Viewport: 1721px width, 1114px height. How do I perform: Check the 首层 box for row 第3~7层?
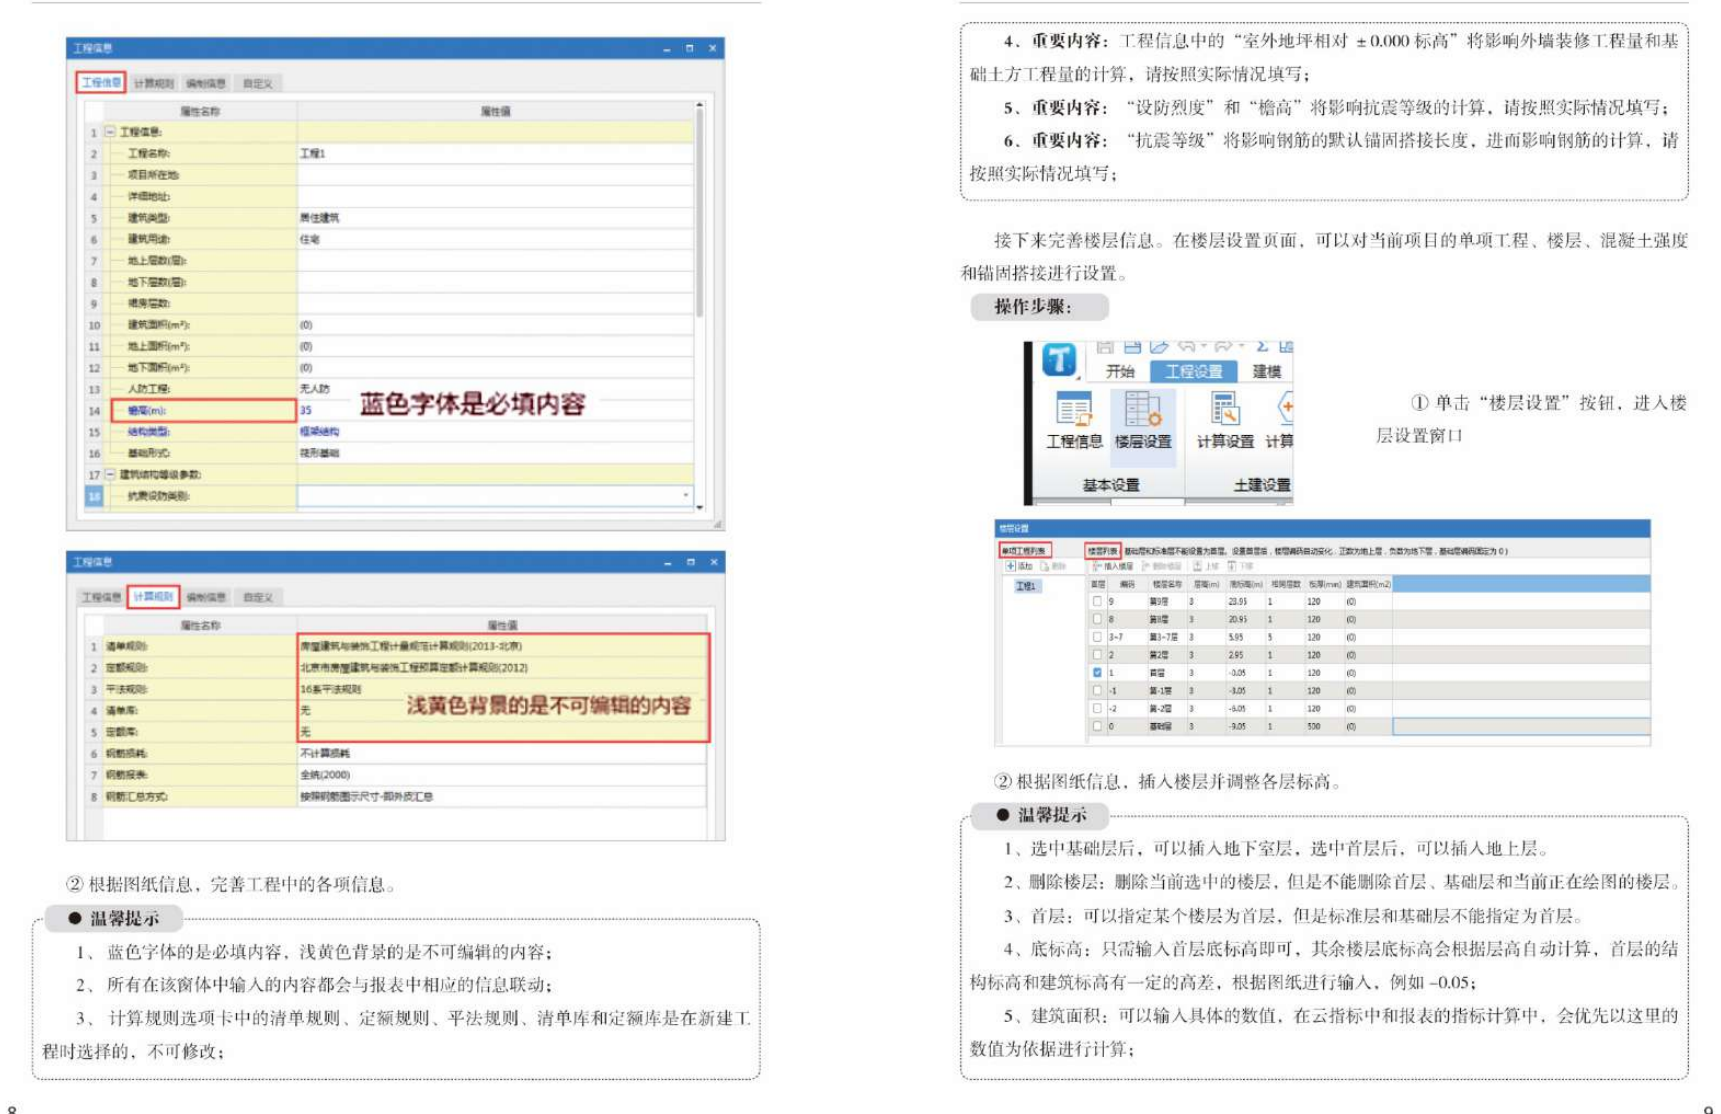point(1097,637)
